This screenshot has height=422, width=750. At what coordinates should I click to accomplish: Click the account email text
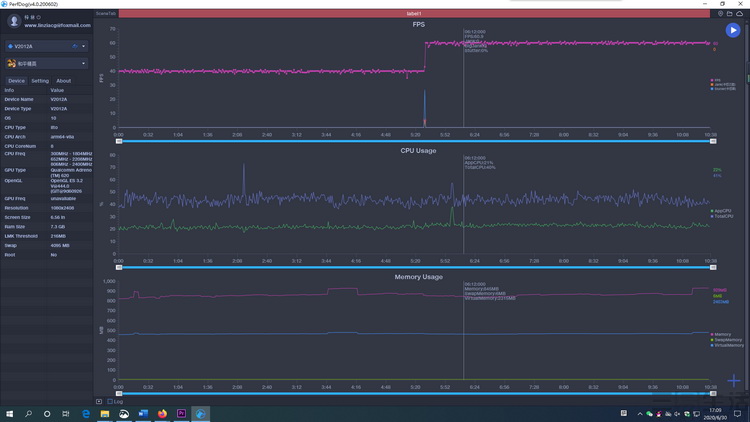tap(57, 25)
